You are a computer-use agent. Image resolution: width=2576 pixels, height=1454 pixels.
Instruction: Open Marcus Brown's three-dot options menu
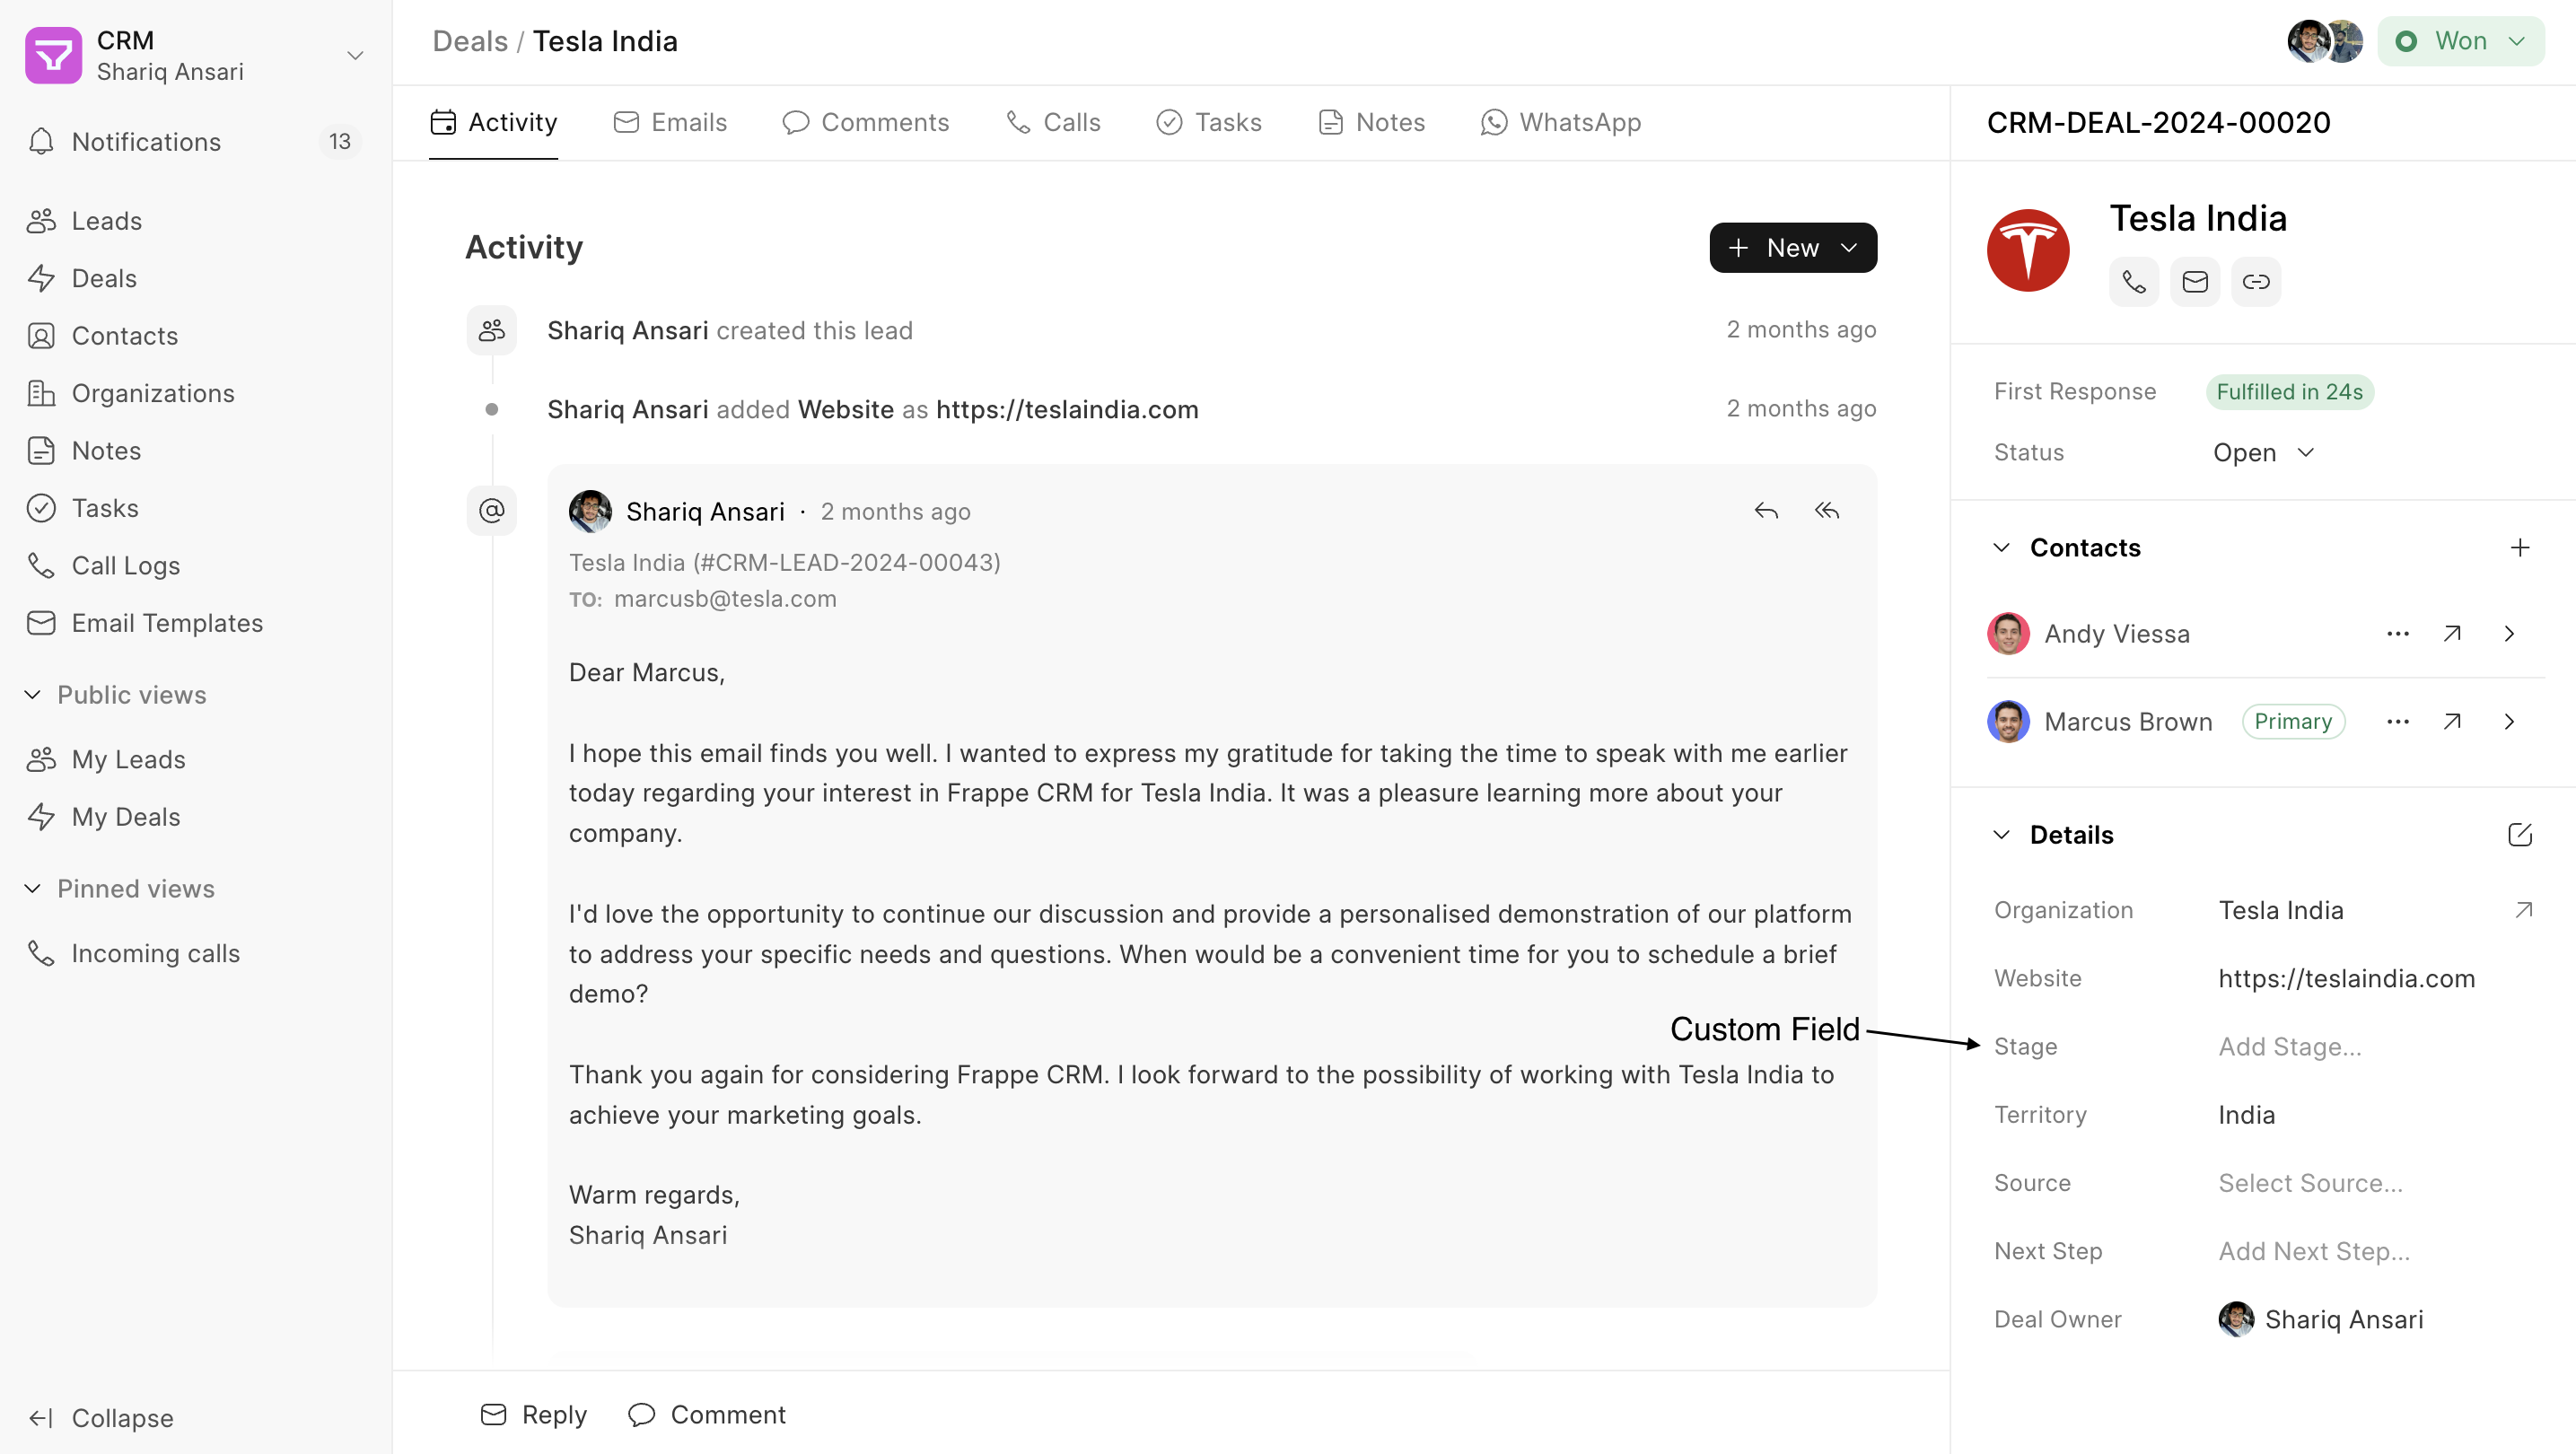[2397, 721]
